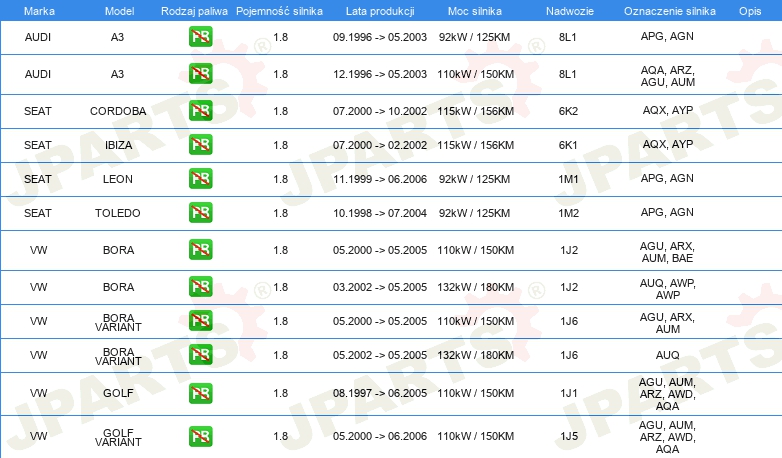Viewport: 782px width, 458px height.
Task: Click body code 1J1 in Golf row
Action: 569,393
